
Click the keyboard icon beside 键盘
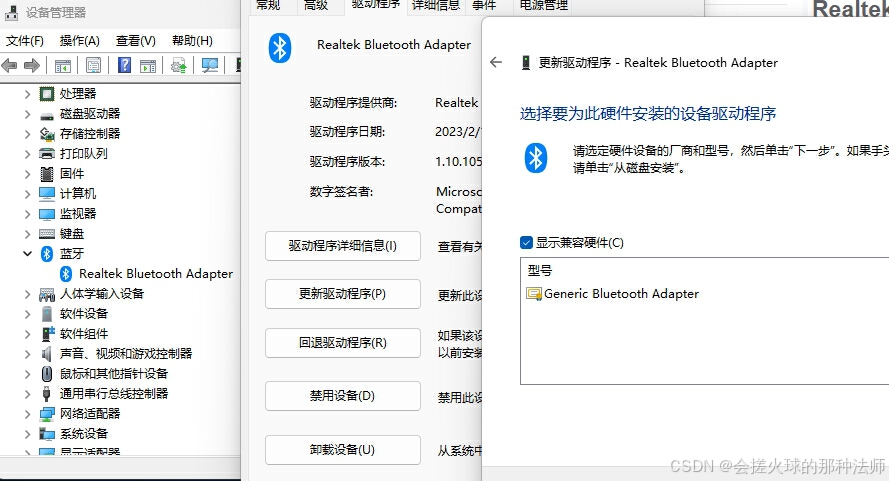coord(47,234)
